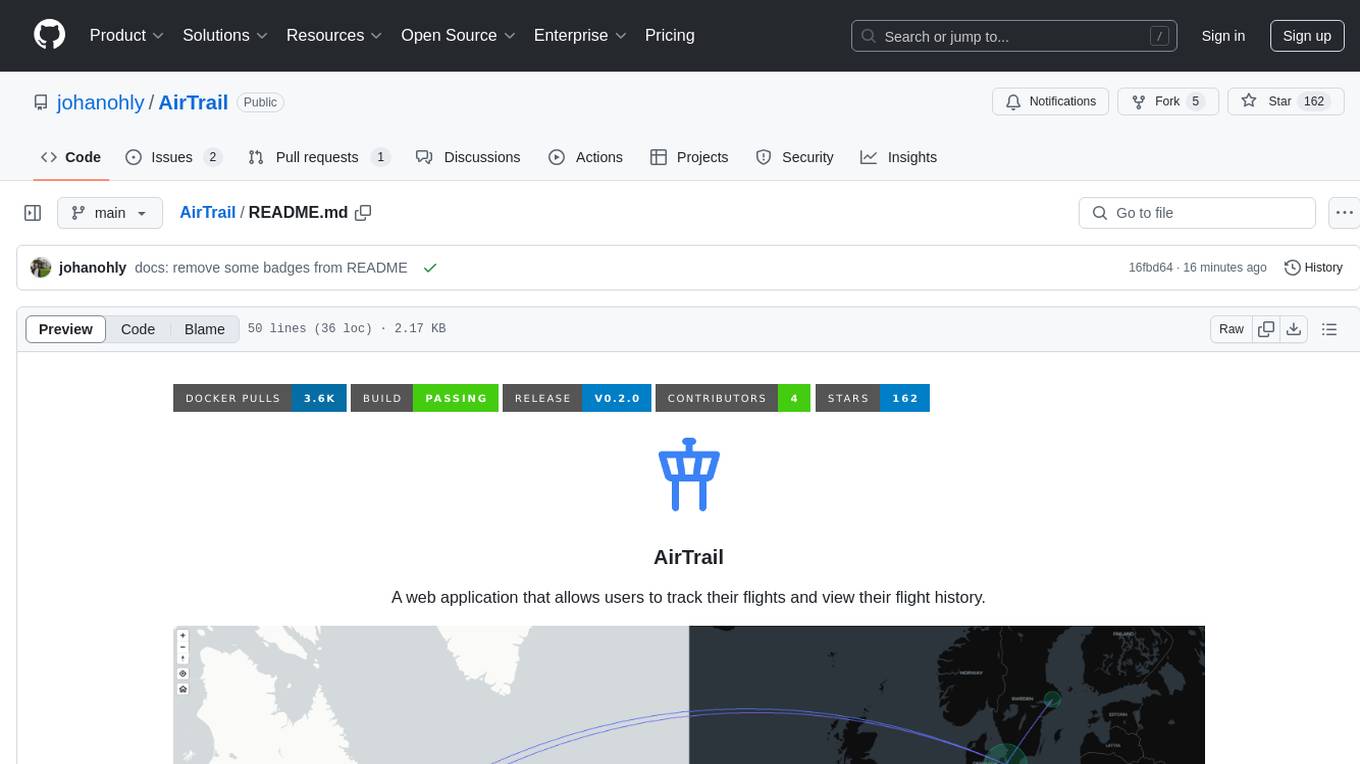Open commit hash 16fbd64
Screen dimensions: 1360x764
pyautogui.click(x=1150, y=267)
